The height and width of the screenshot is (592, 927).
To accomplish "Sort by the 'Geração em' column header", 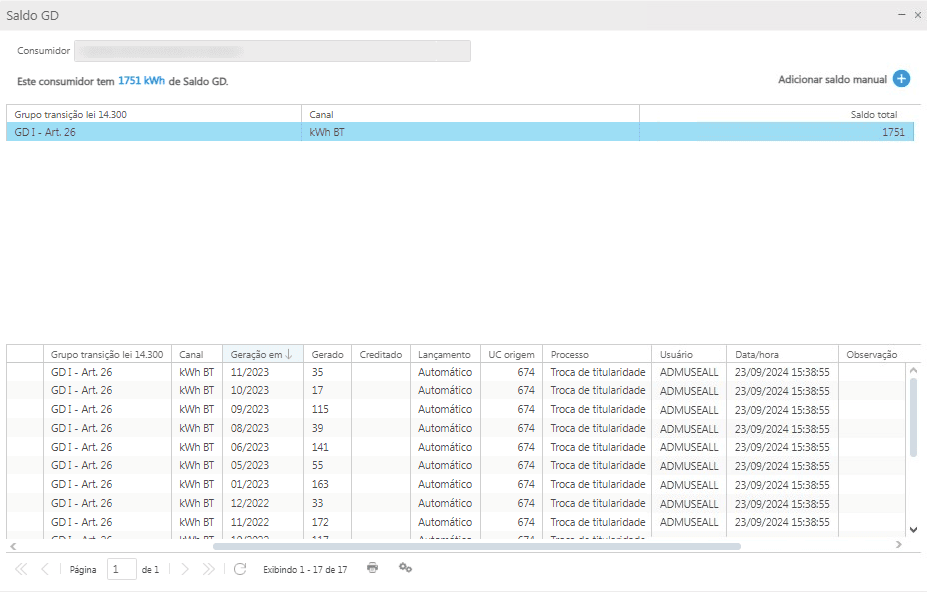I will tap(262, 354).
